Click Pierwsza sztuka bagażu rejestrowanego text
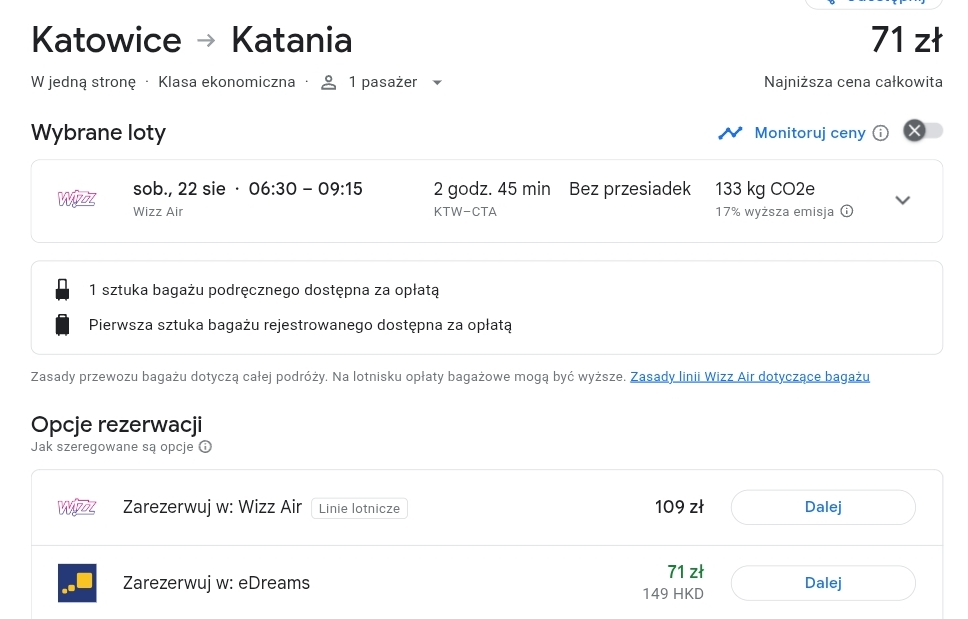968x619 pixels. (300, 325)
